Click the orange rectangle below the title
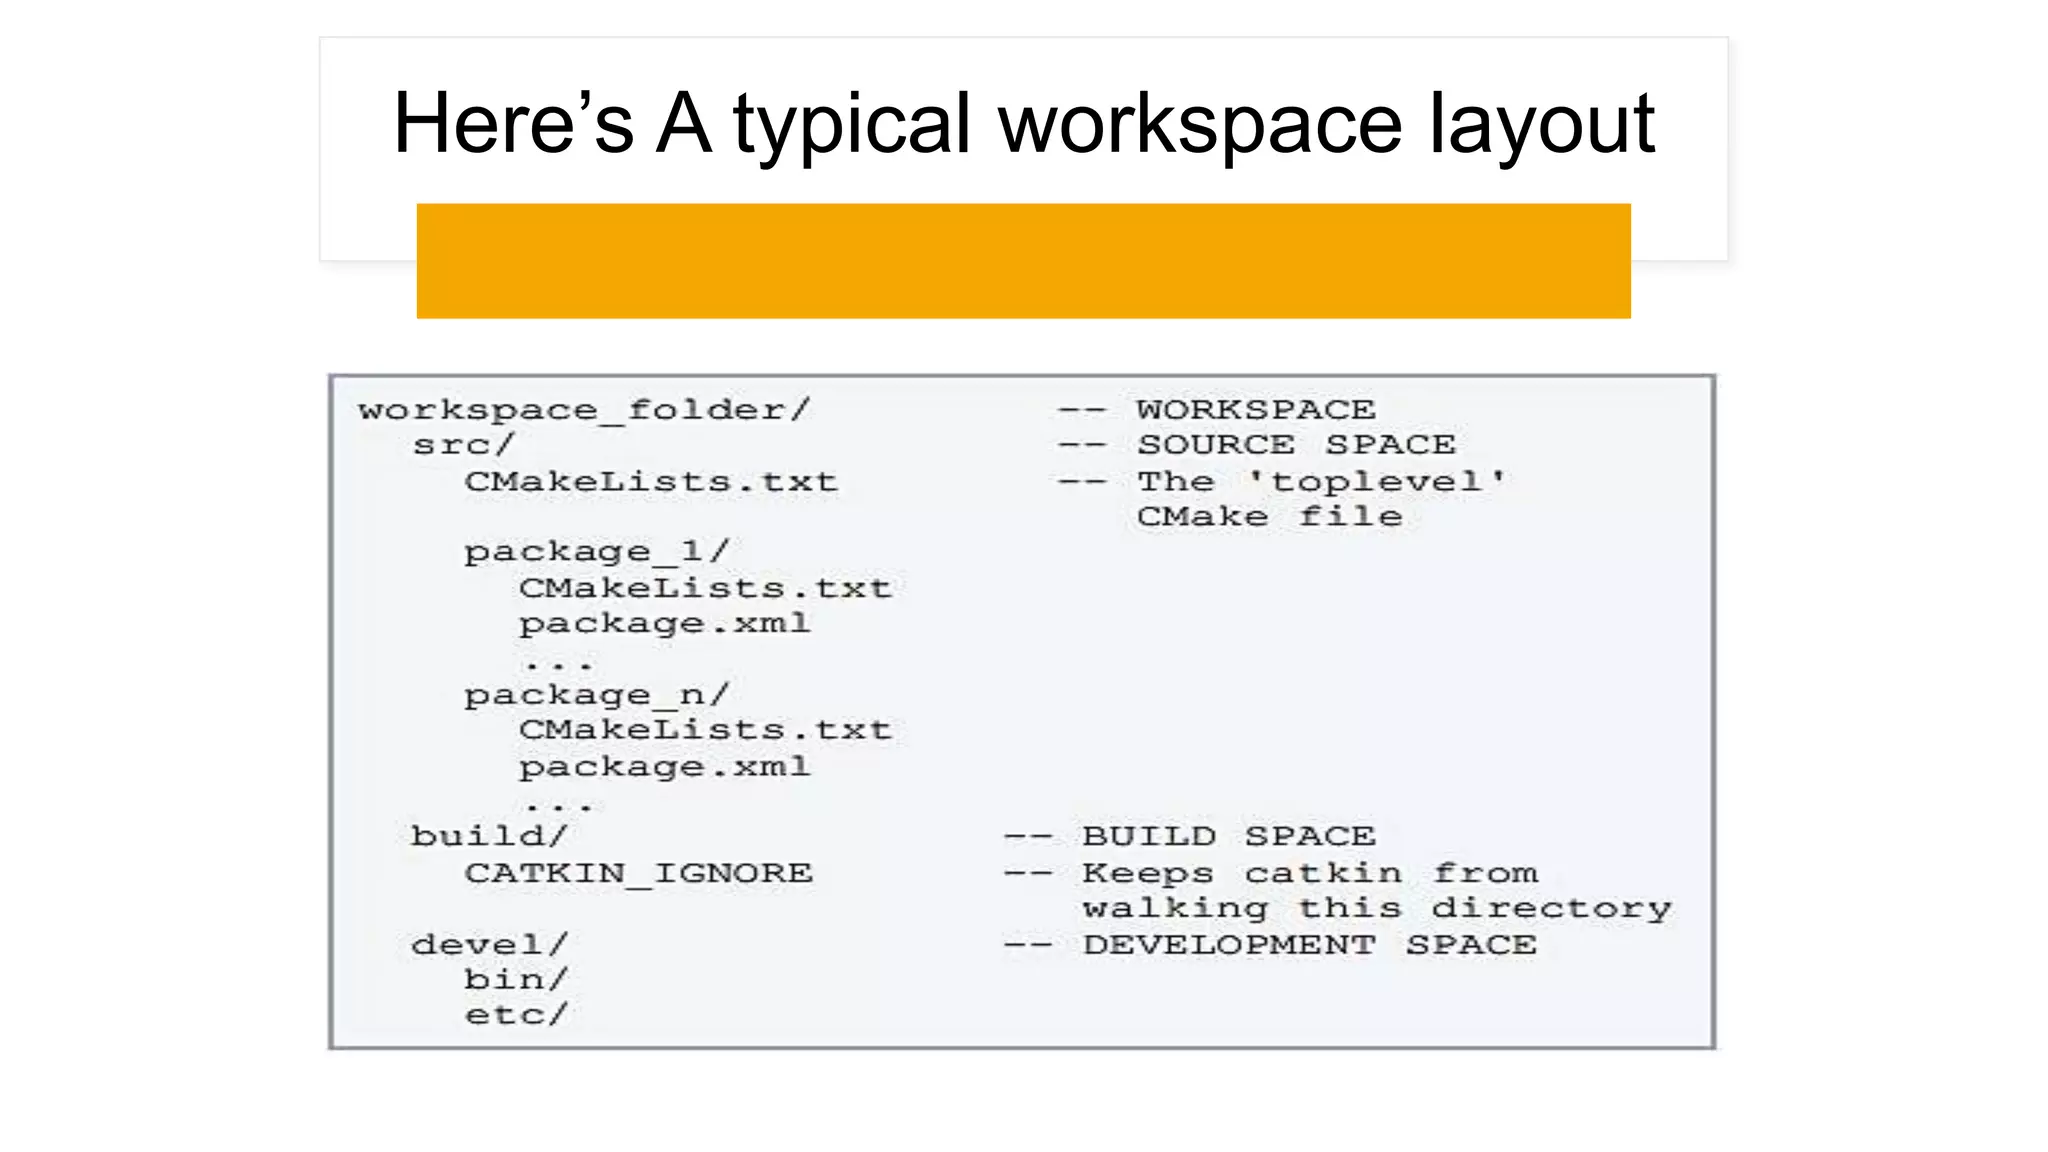2048x1152 pixels. pyautogui.click(x=1024, y=261)
